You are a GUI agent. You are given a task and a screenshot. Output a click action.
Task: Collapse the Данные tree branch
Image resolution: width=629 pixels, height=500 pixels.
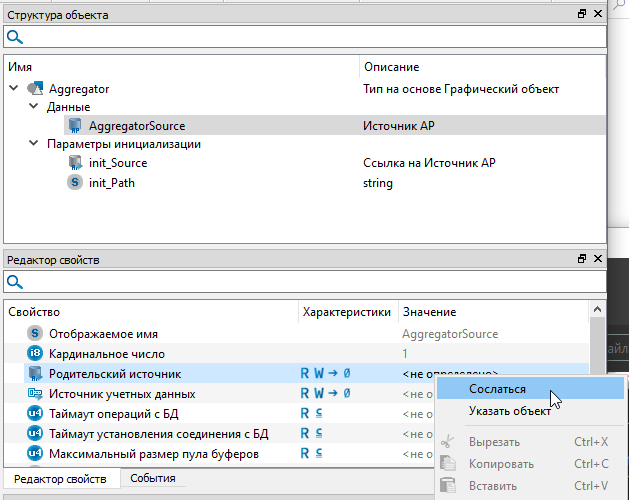coord(33,107)
